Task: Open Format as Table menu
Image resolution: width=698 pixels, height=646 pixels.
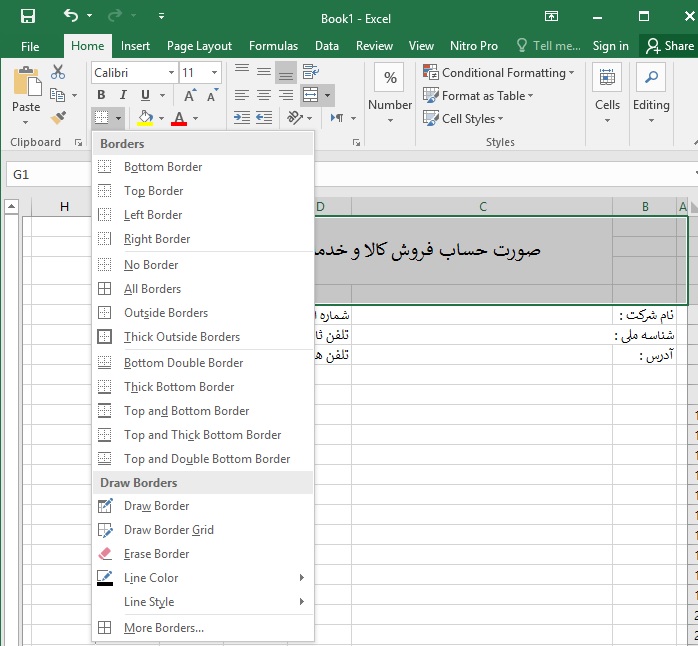Action: pos(478,96)
